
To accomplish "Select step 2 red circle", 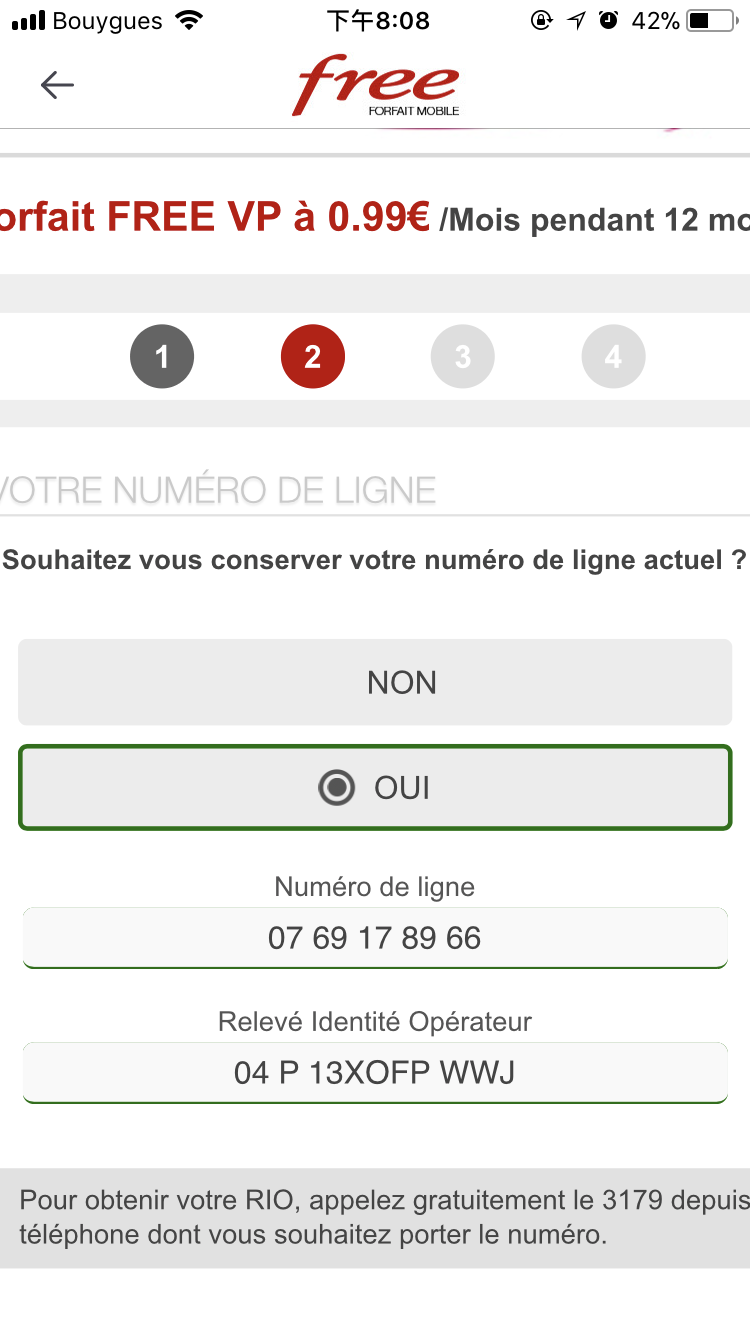I will pyautogui.click(x=313, y=357).
